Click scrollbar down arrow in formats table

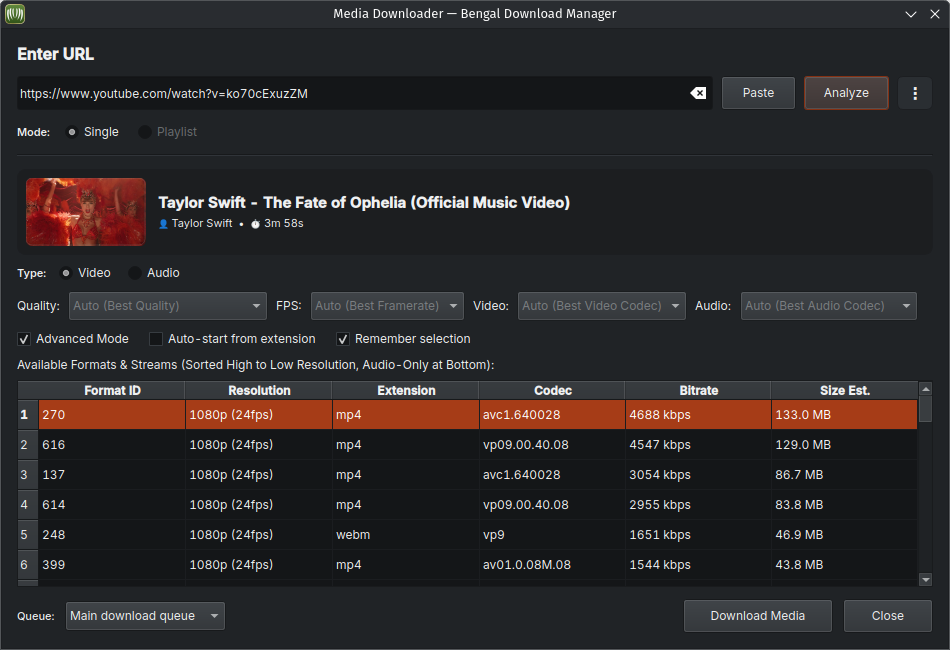[925, 580]
